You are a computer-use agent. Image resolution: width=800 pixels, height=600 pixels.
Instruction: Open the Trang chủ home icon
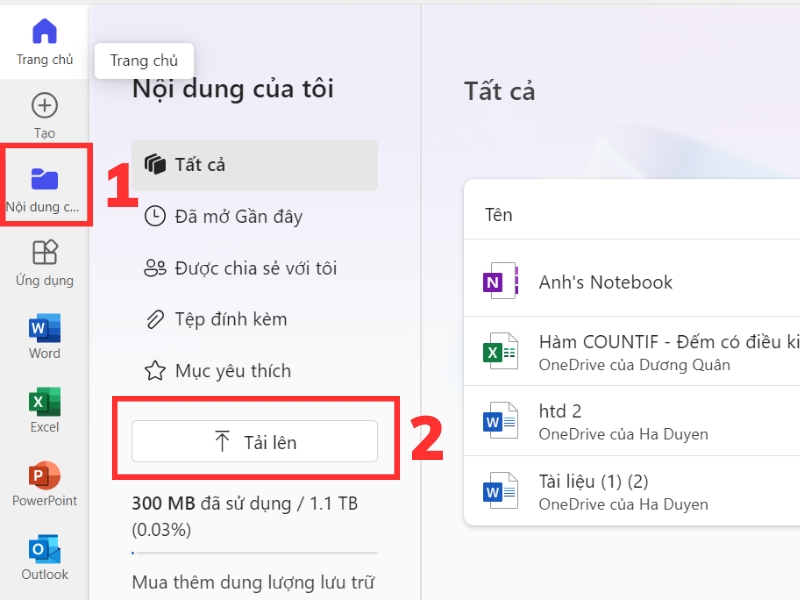pyautogui.click(x=44, y=31)
